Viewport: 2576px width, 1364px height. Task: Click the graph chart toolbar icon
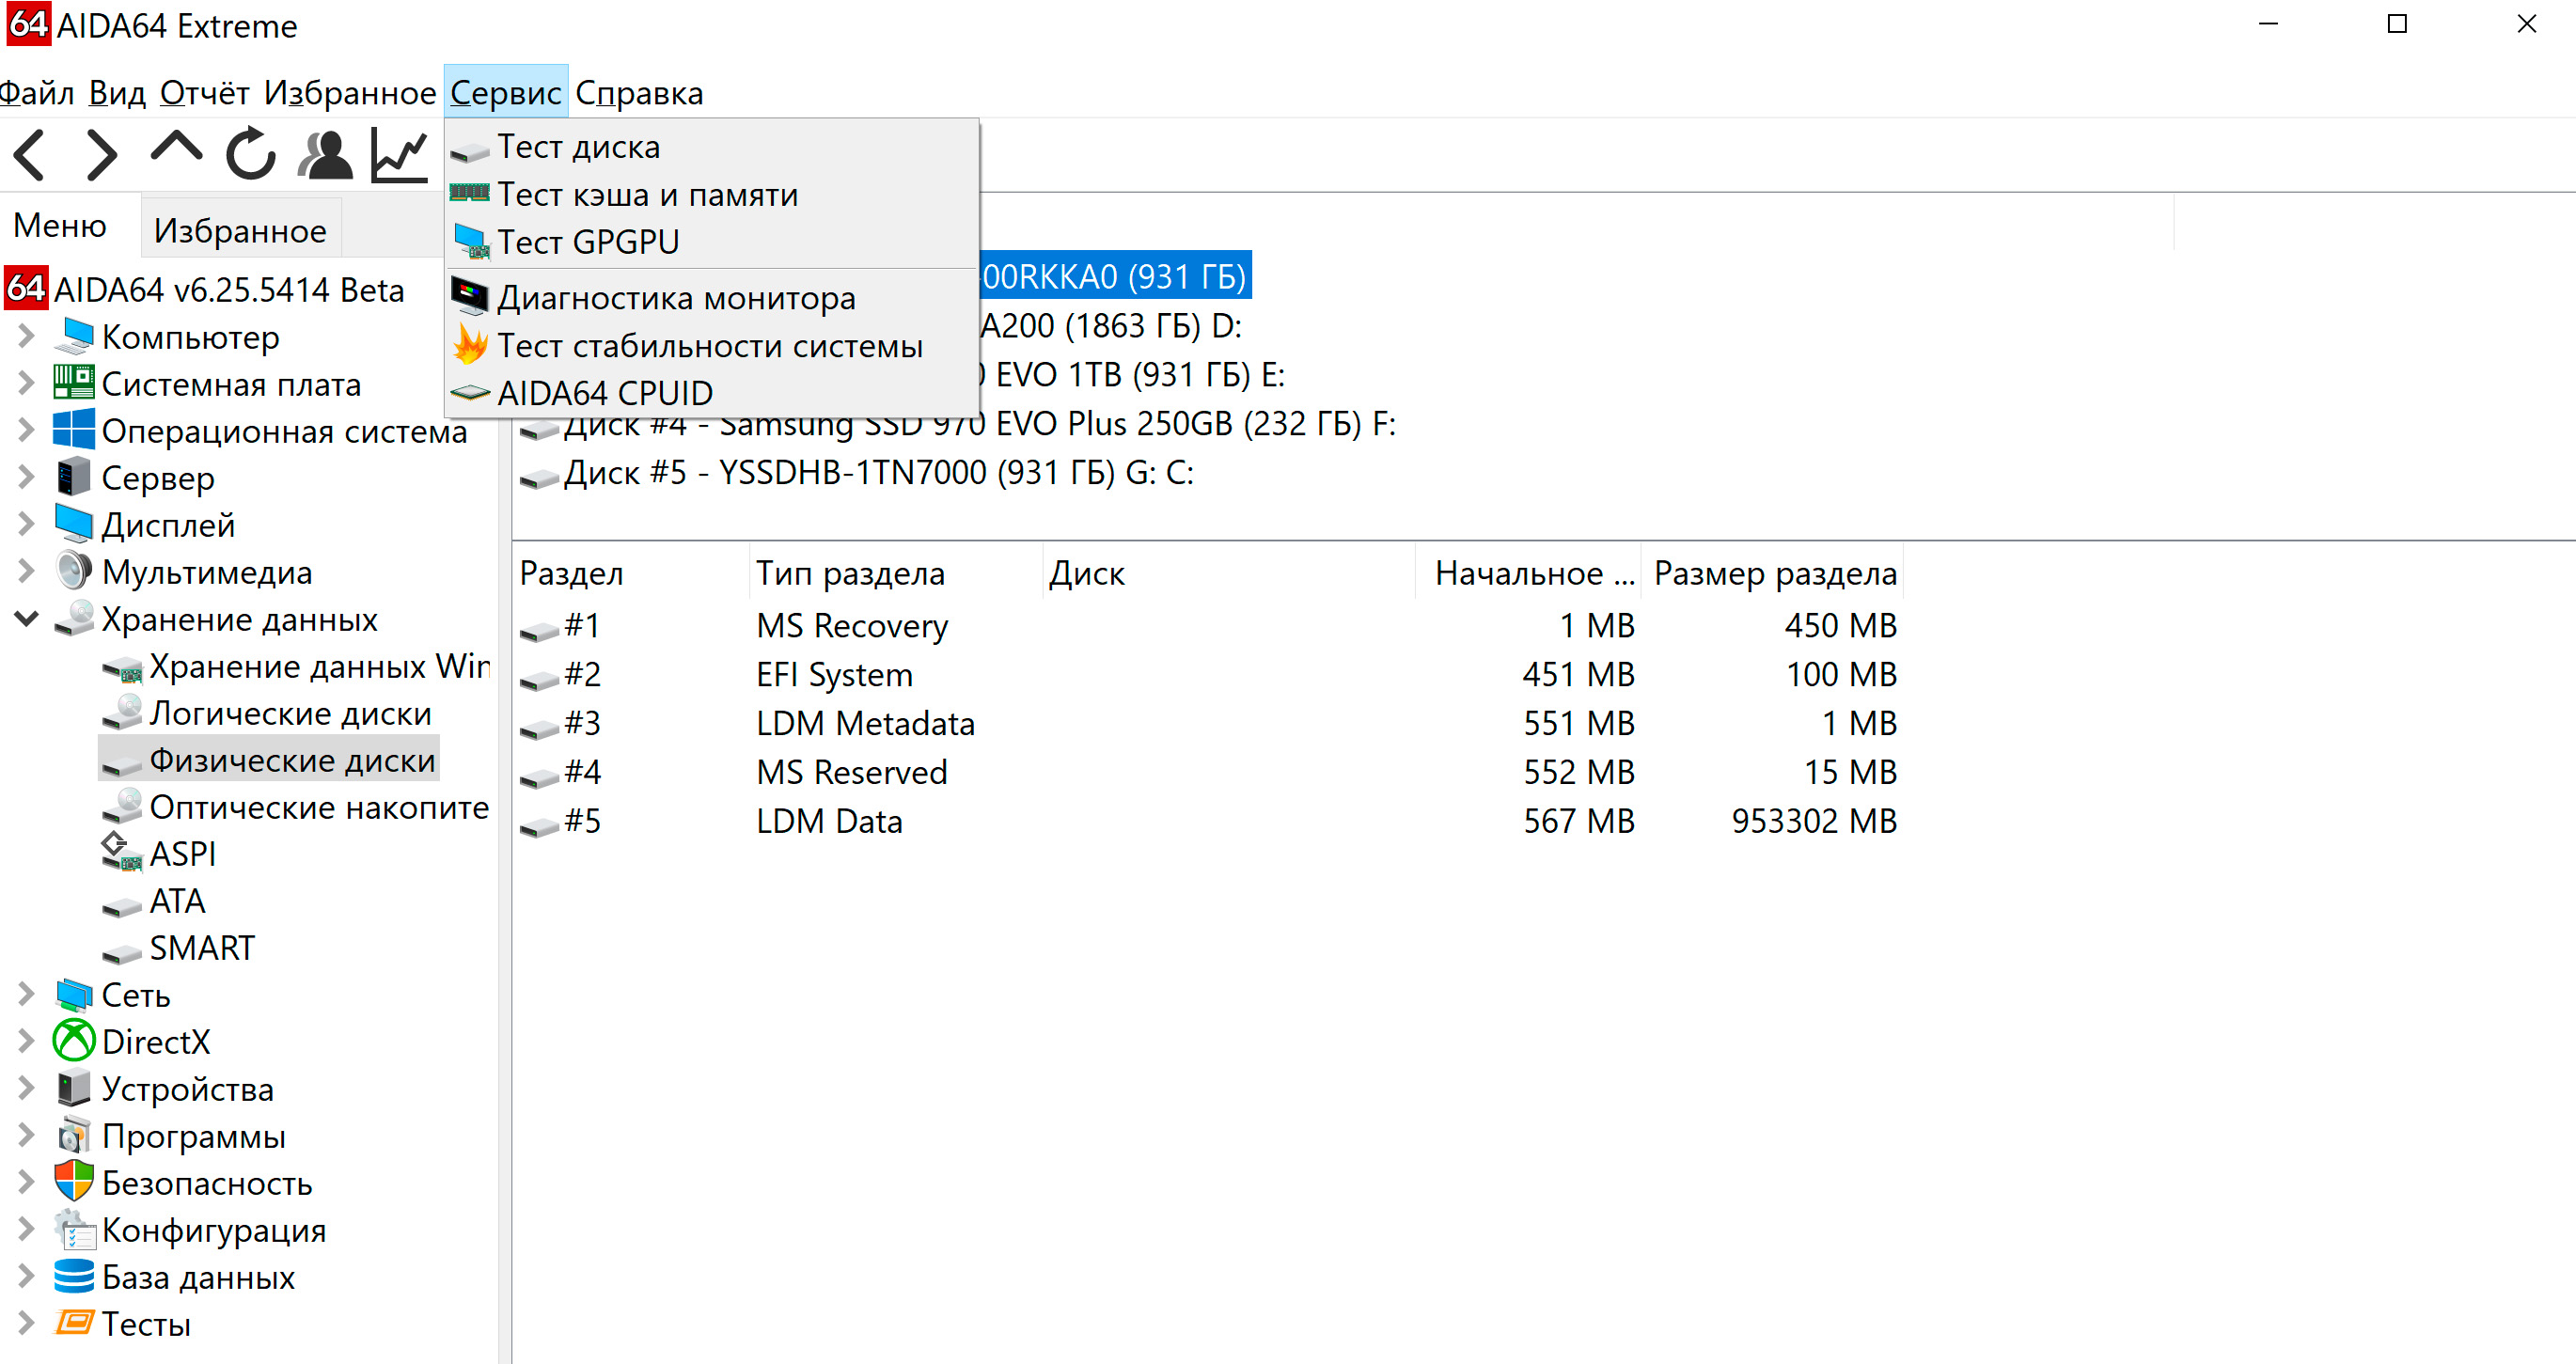pyautogui.click(x=399, y=155)
